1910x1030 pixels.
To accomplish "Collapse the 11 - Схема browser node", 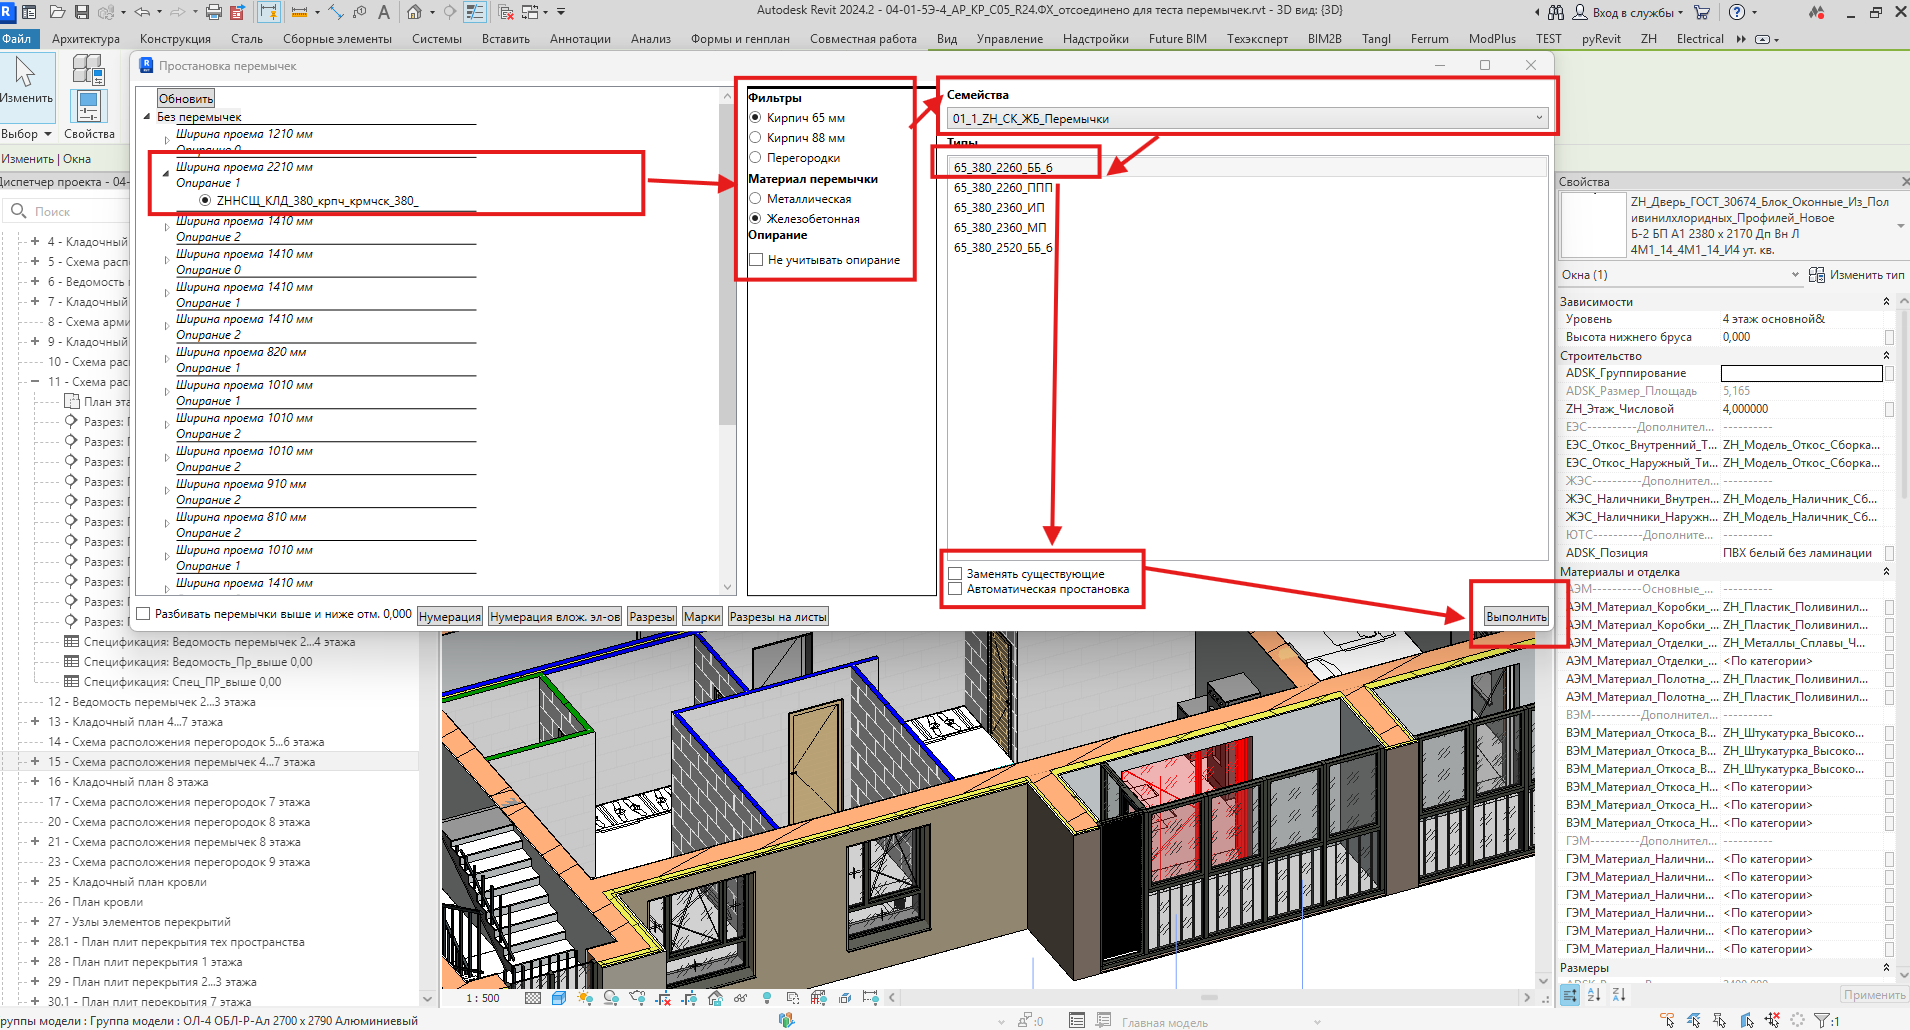I will [35, 382].
